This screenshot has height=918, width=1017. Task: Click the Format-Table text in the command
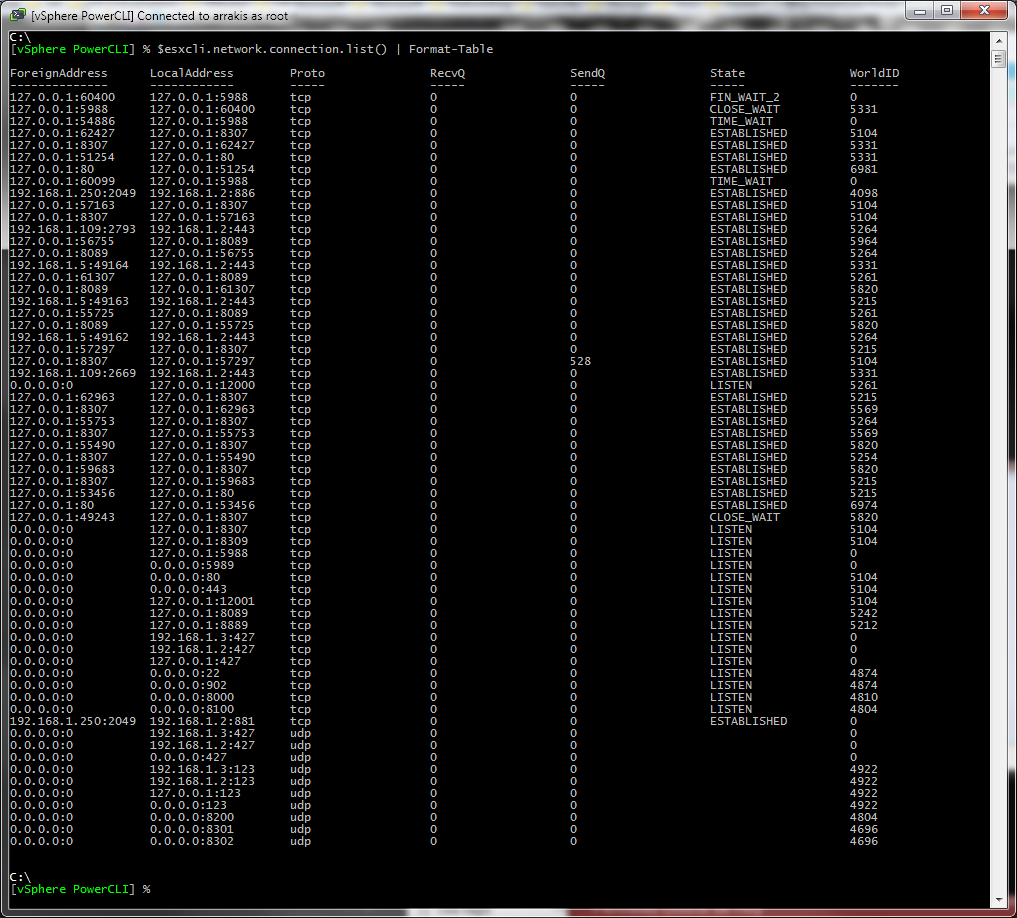[x=451, y=49]
